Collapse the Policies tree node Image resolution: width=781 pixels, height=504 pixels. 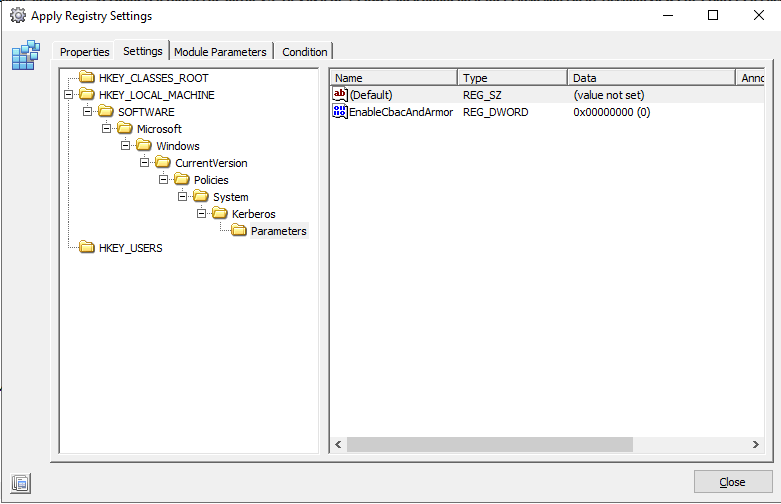(x=163, y=180)
